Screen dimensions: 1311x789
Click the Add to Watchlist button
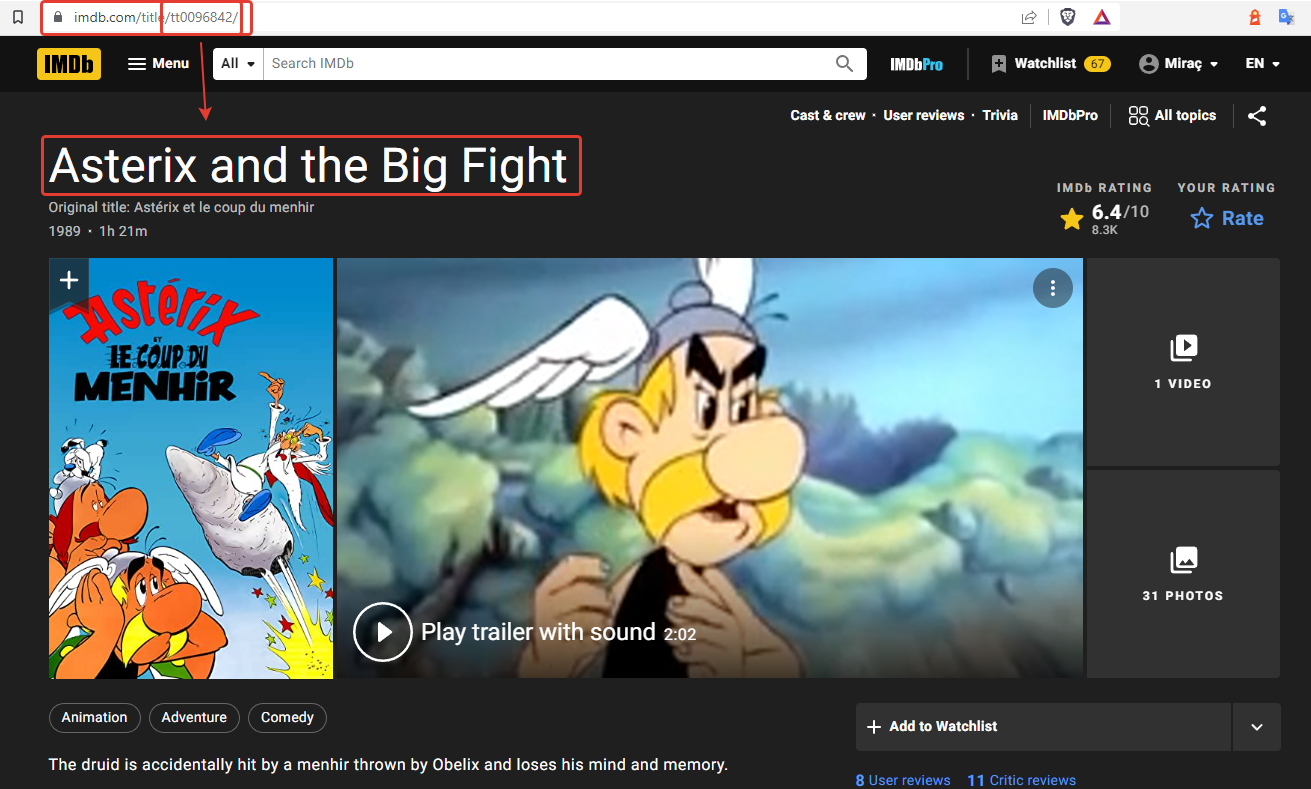(x=1043, y=727)
